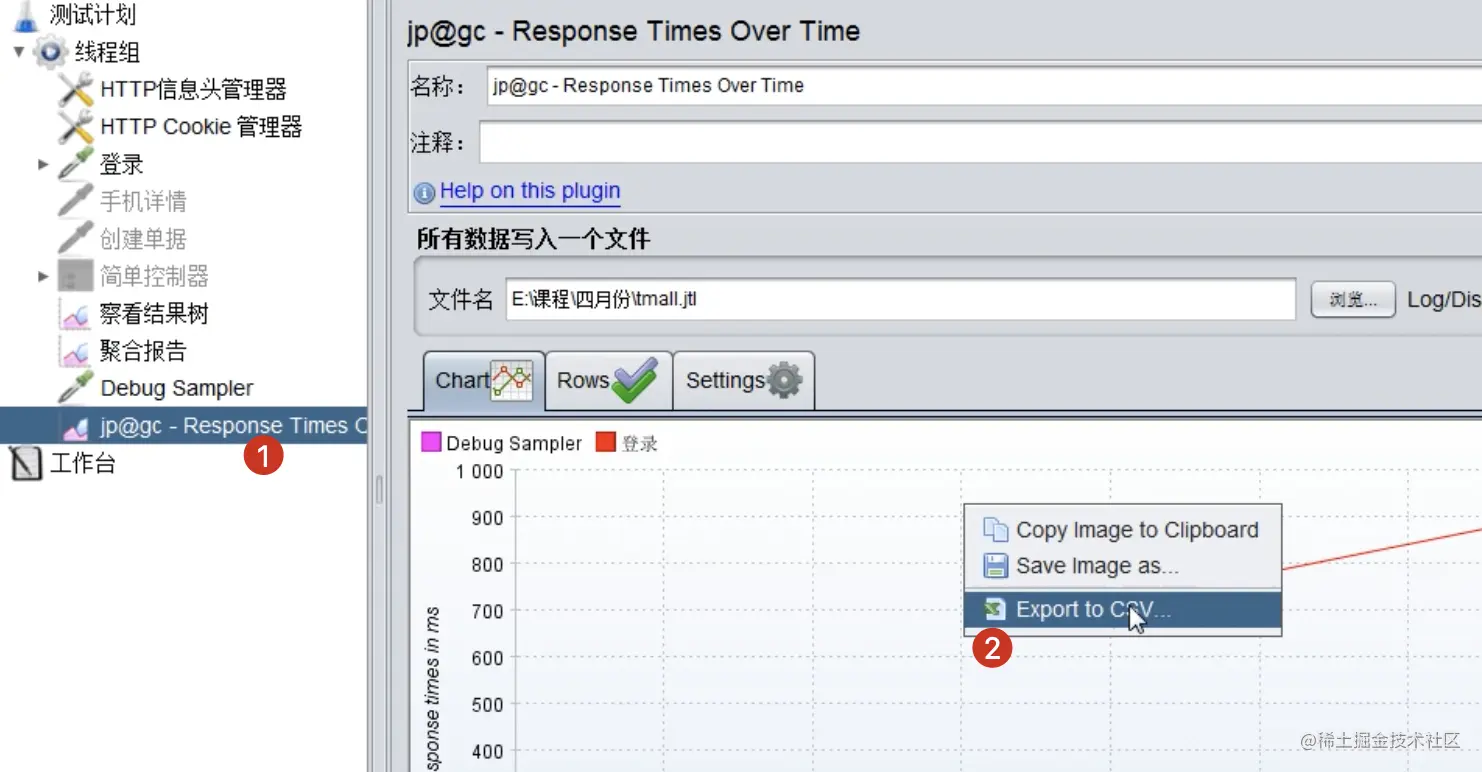
Task: Click into the 注释 comment field
Action: tap(980, 143)
